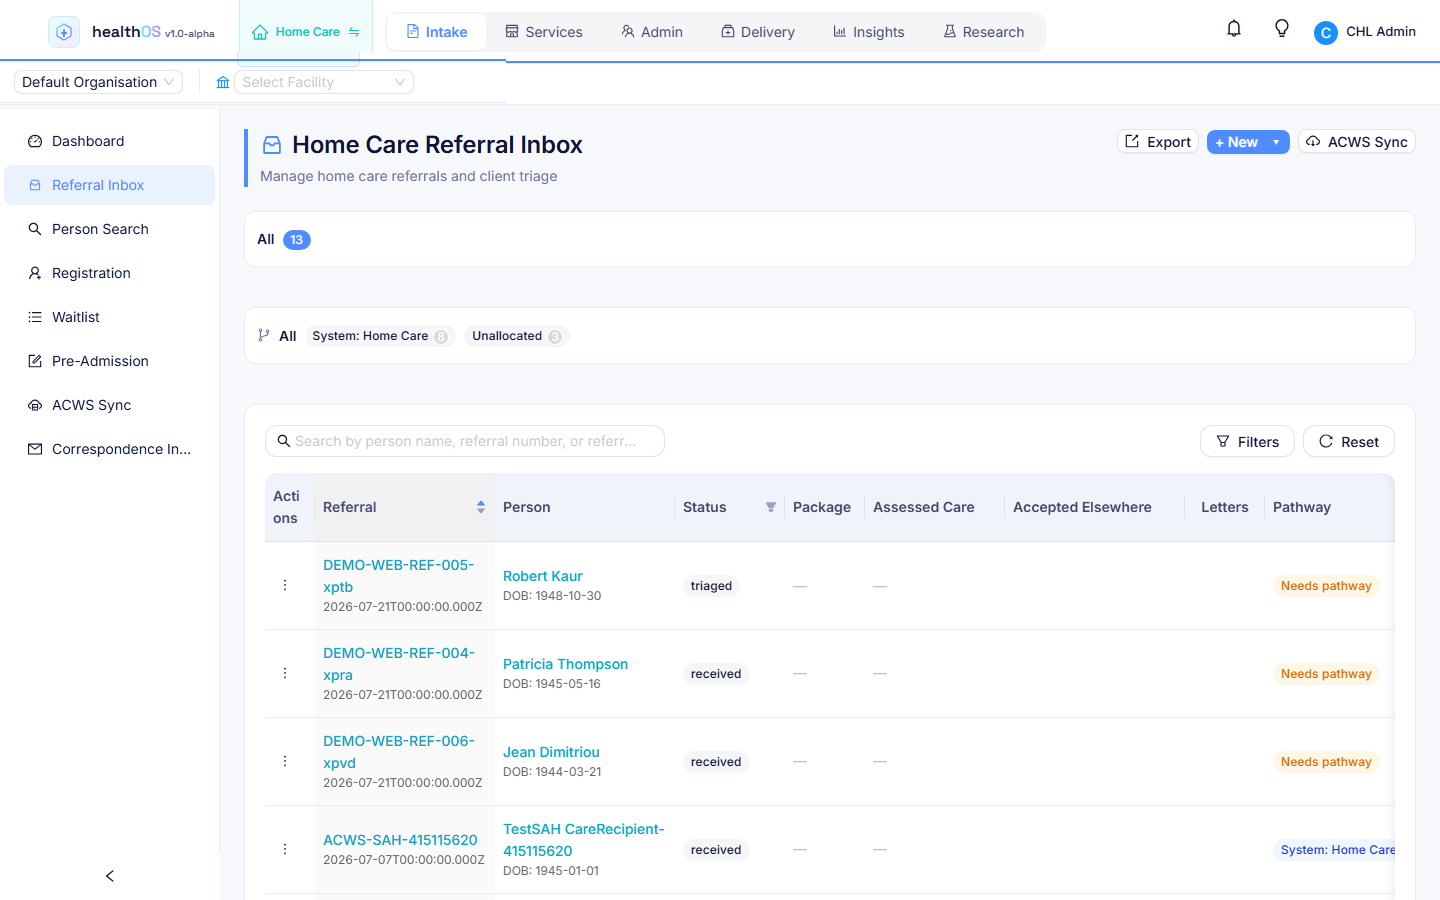Image resolution: width=1440 pixels, height=900 pixels.
Task: Open the Filters button
Action: pos(1247,441)
